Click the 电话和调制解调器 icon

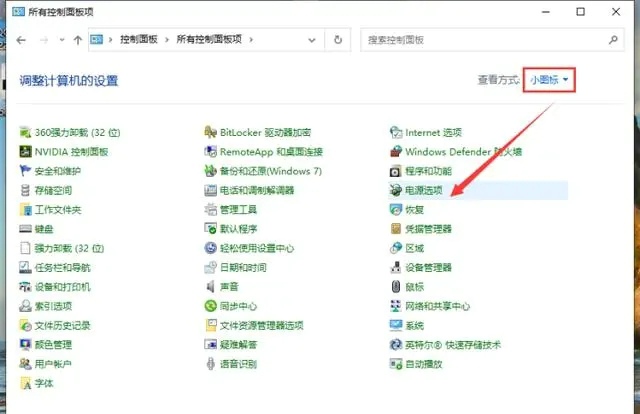click(210, 190)
